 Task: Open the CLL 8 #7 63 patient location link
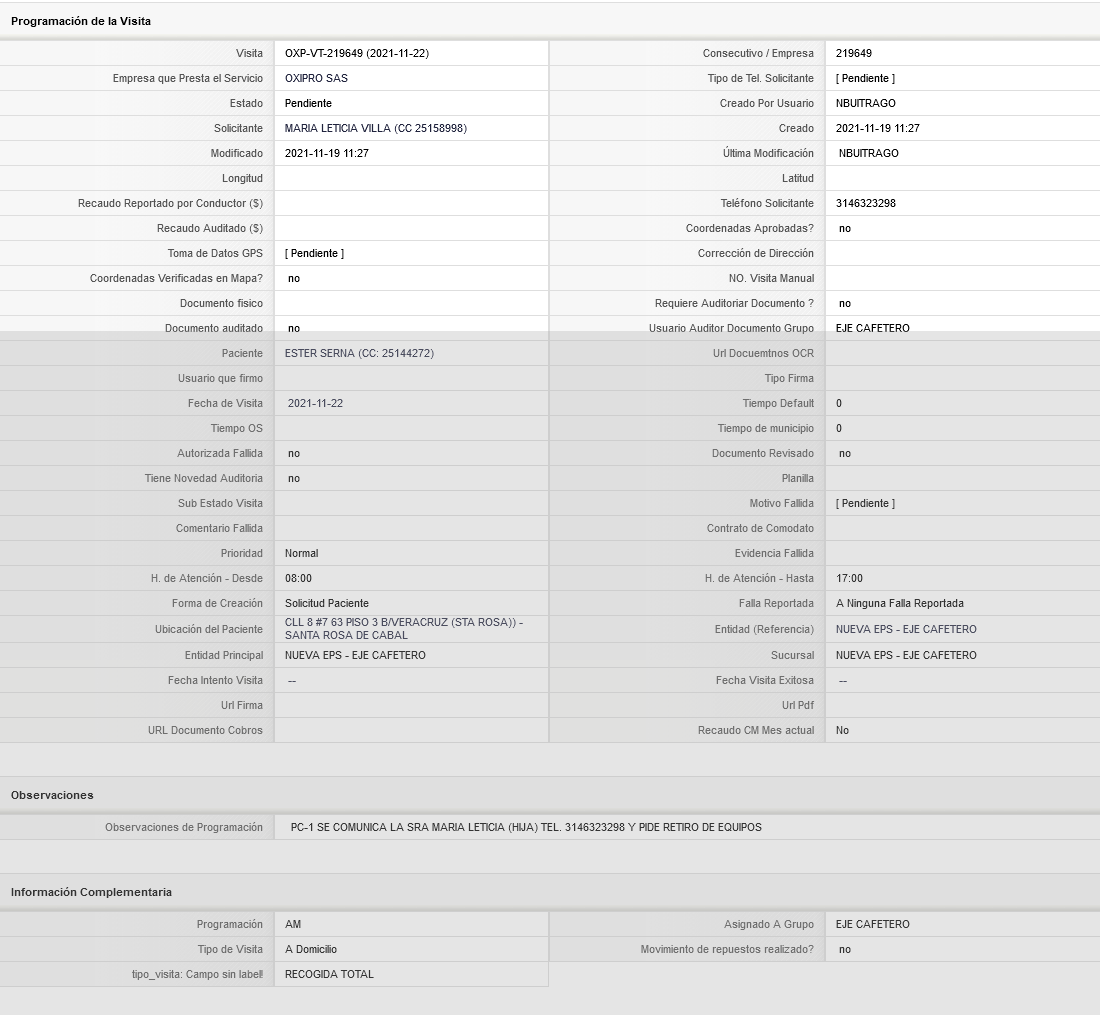[404, 629]
